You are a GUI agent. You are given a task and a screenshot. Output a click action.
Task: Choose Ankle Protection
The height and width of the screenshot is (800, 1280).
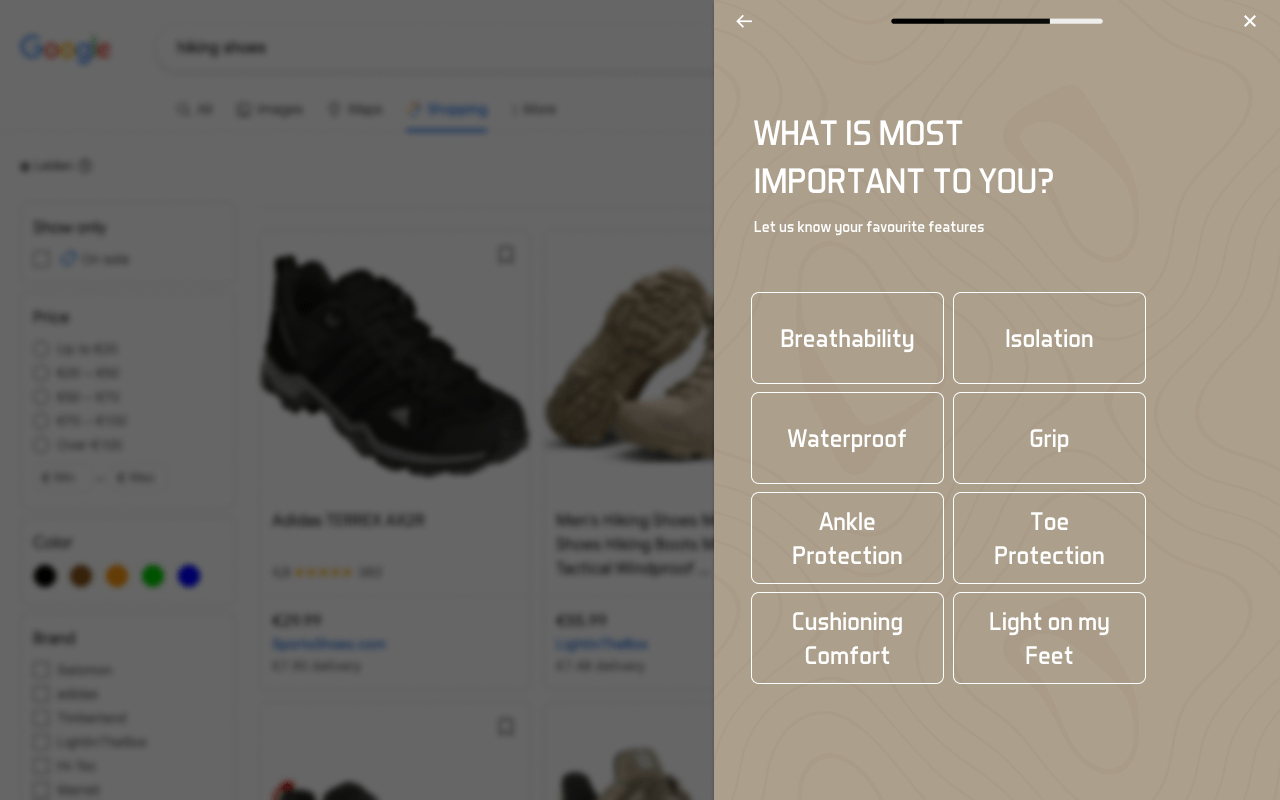click(x=847, y=538)
